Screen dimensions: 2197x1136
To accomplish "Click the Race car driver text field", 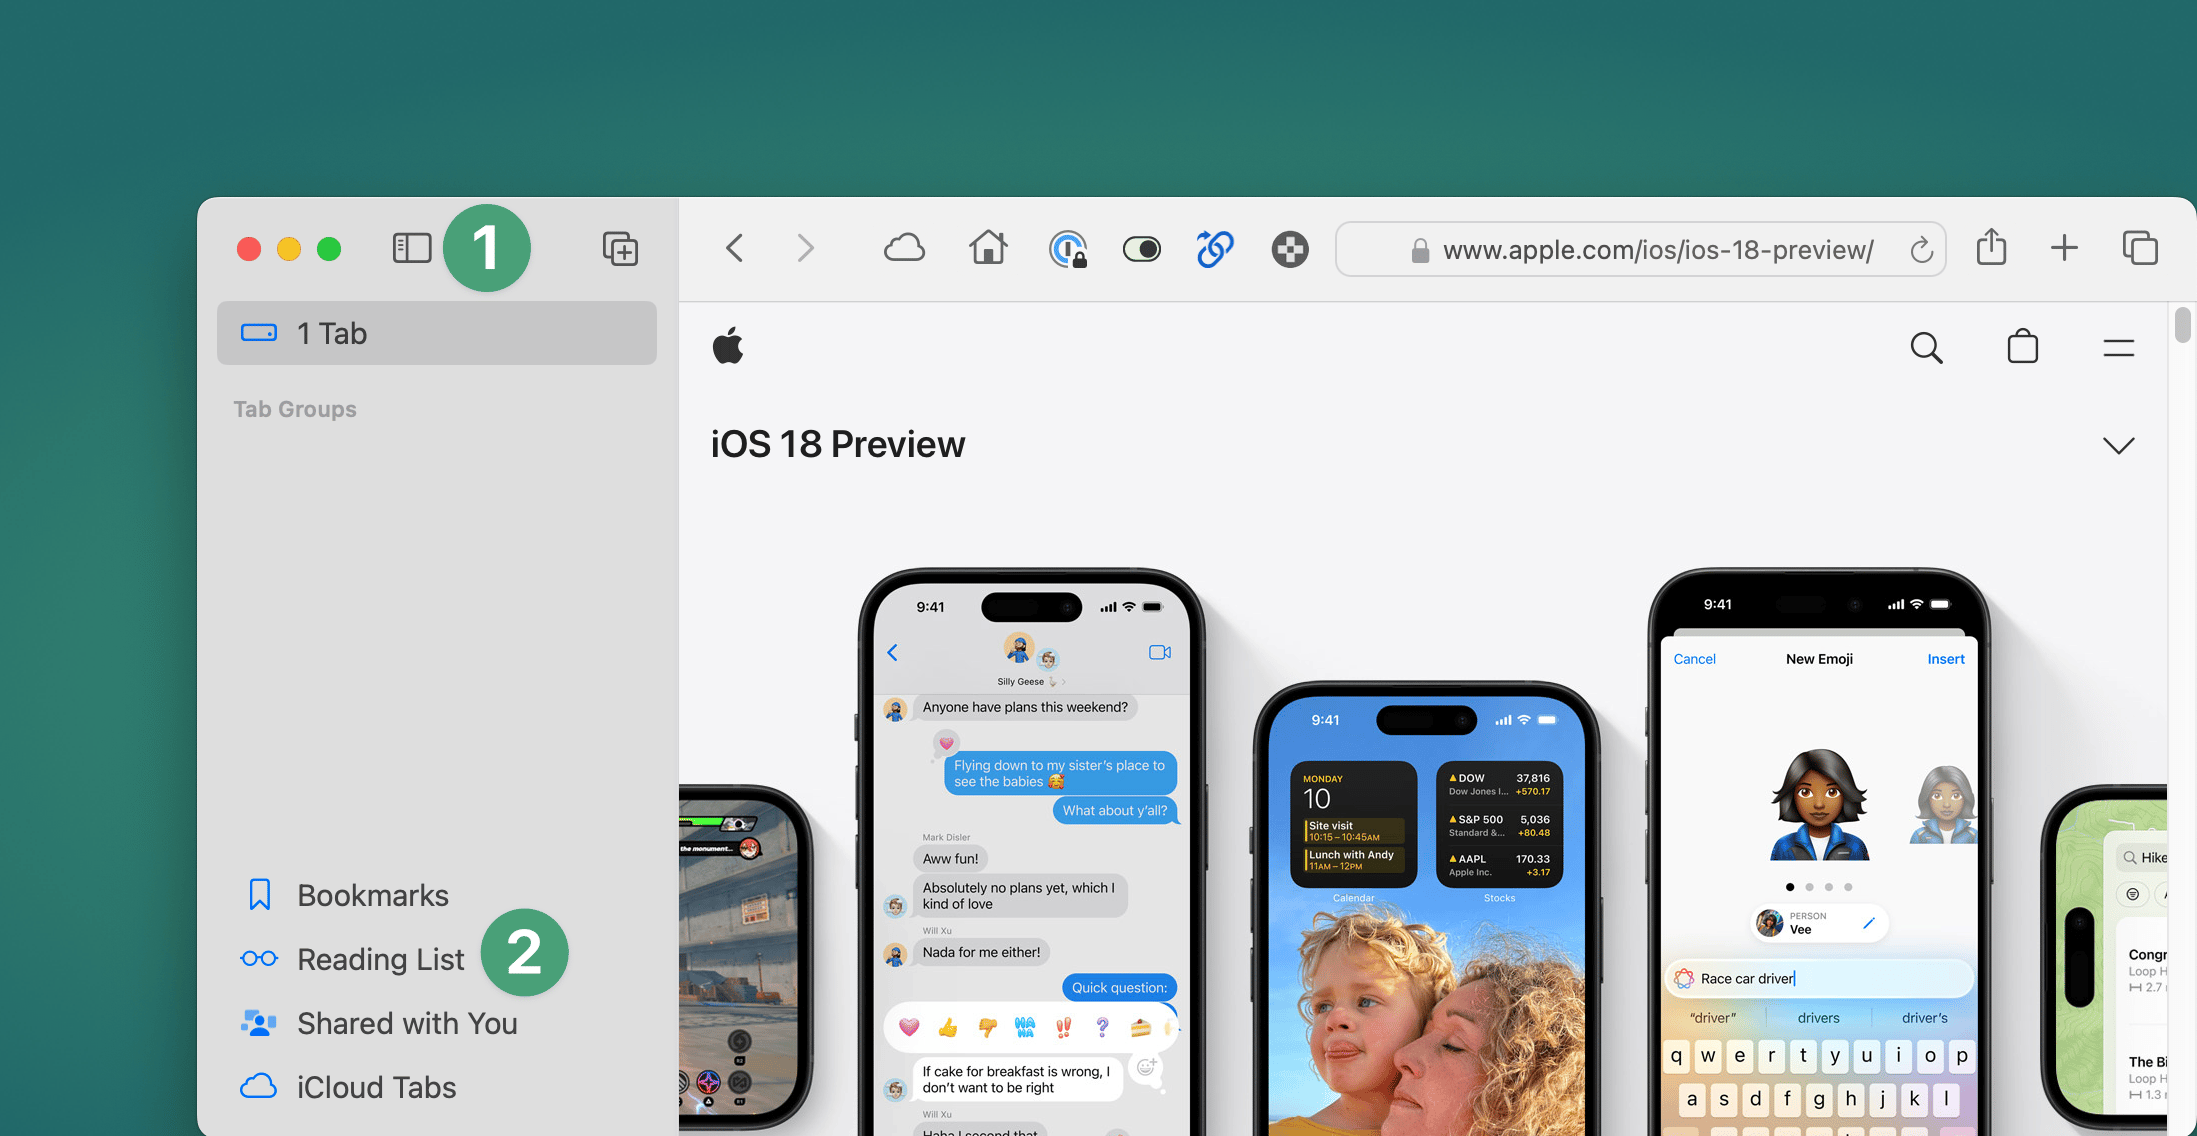I will coord(1819,979).
